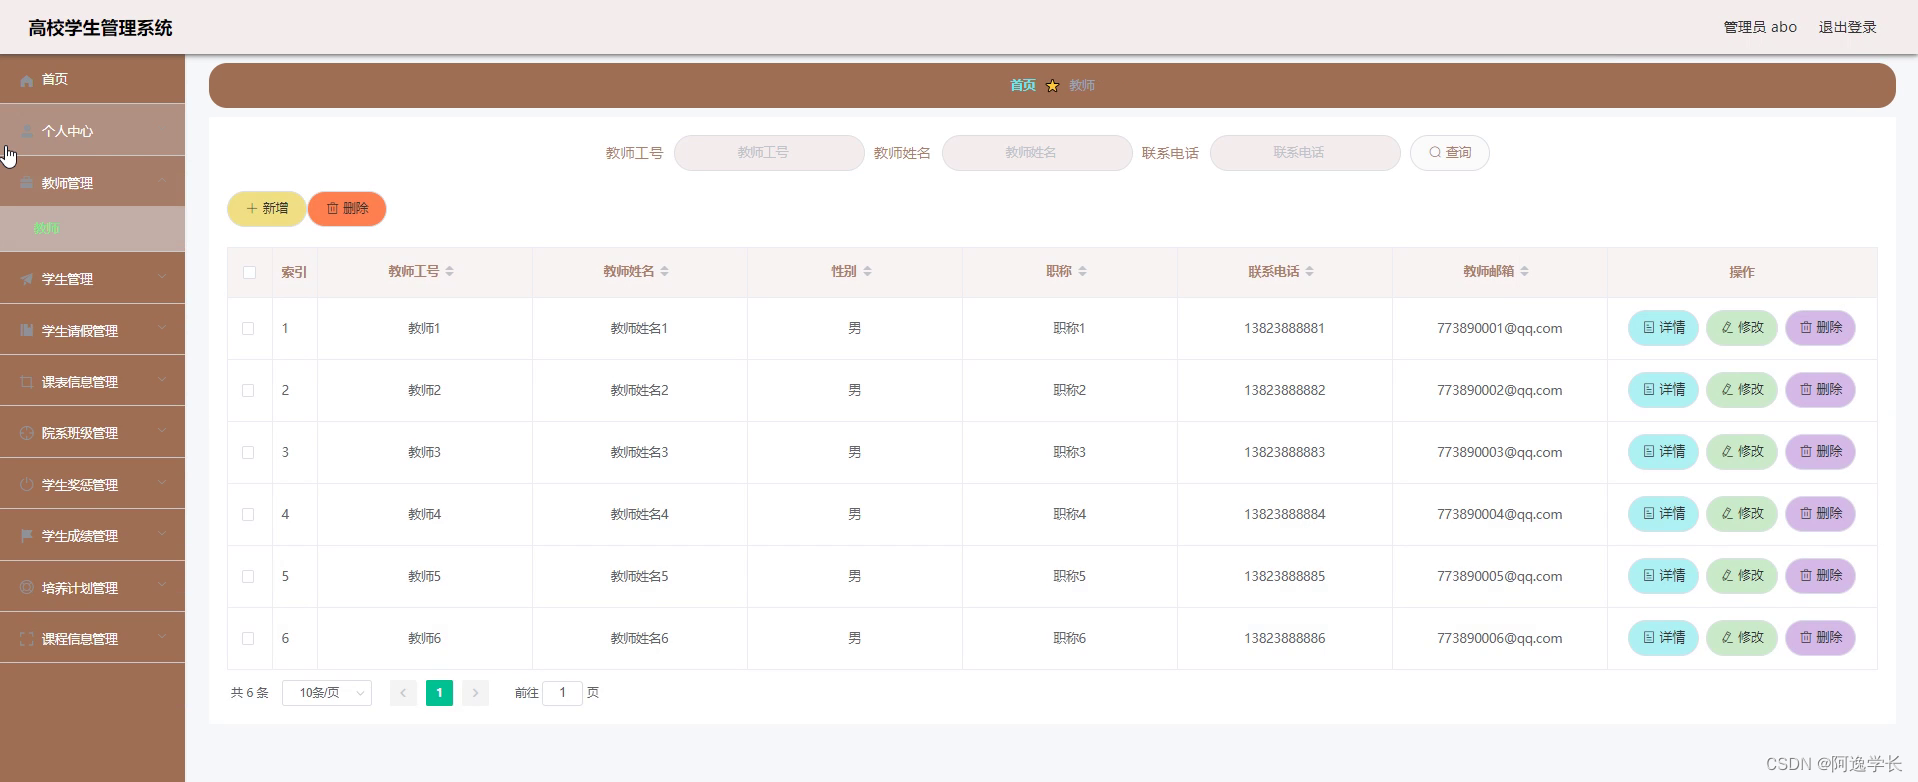Open 详情 for 教师1 row
Image resolution: width=1918 pixels, height=782 pixels.
coord(1663,328)
